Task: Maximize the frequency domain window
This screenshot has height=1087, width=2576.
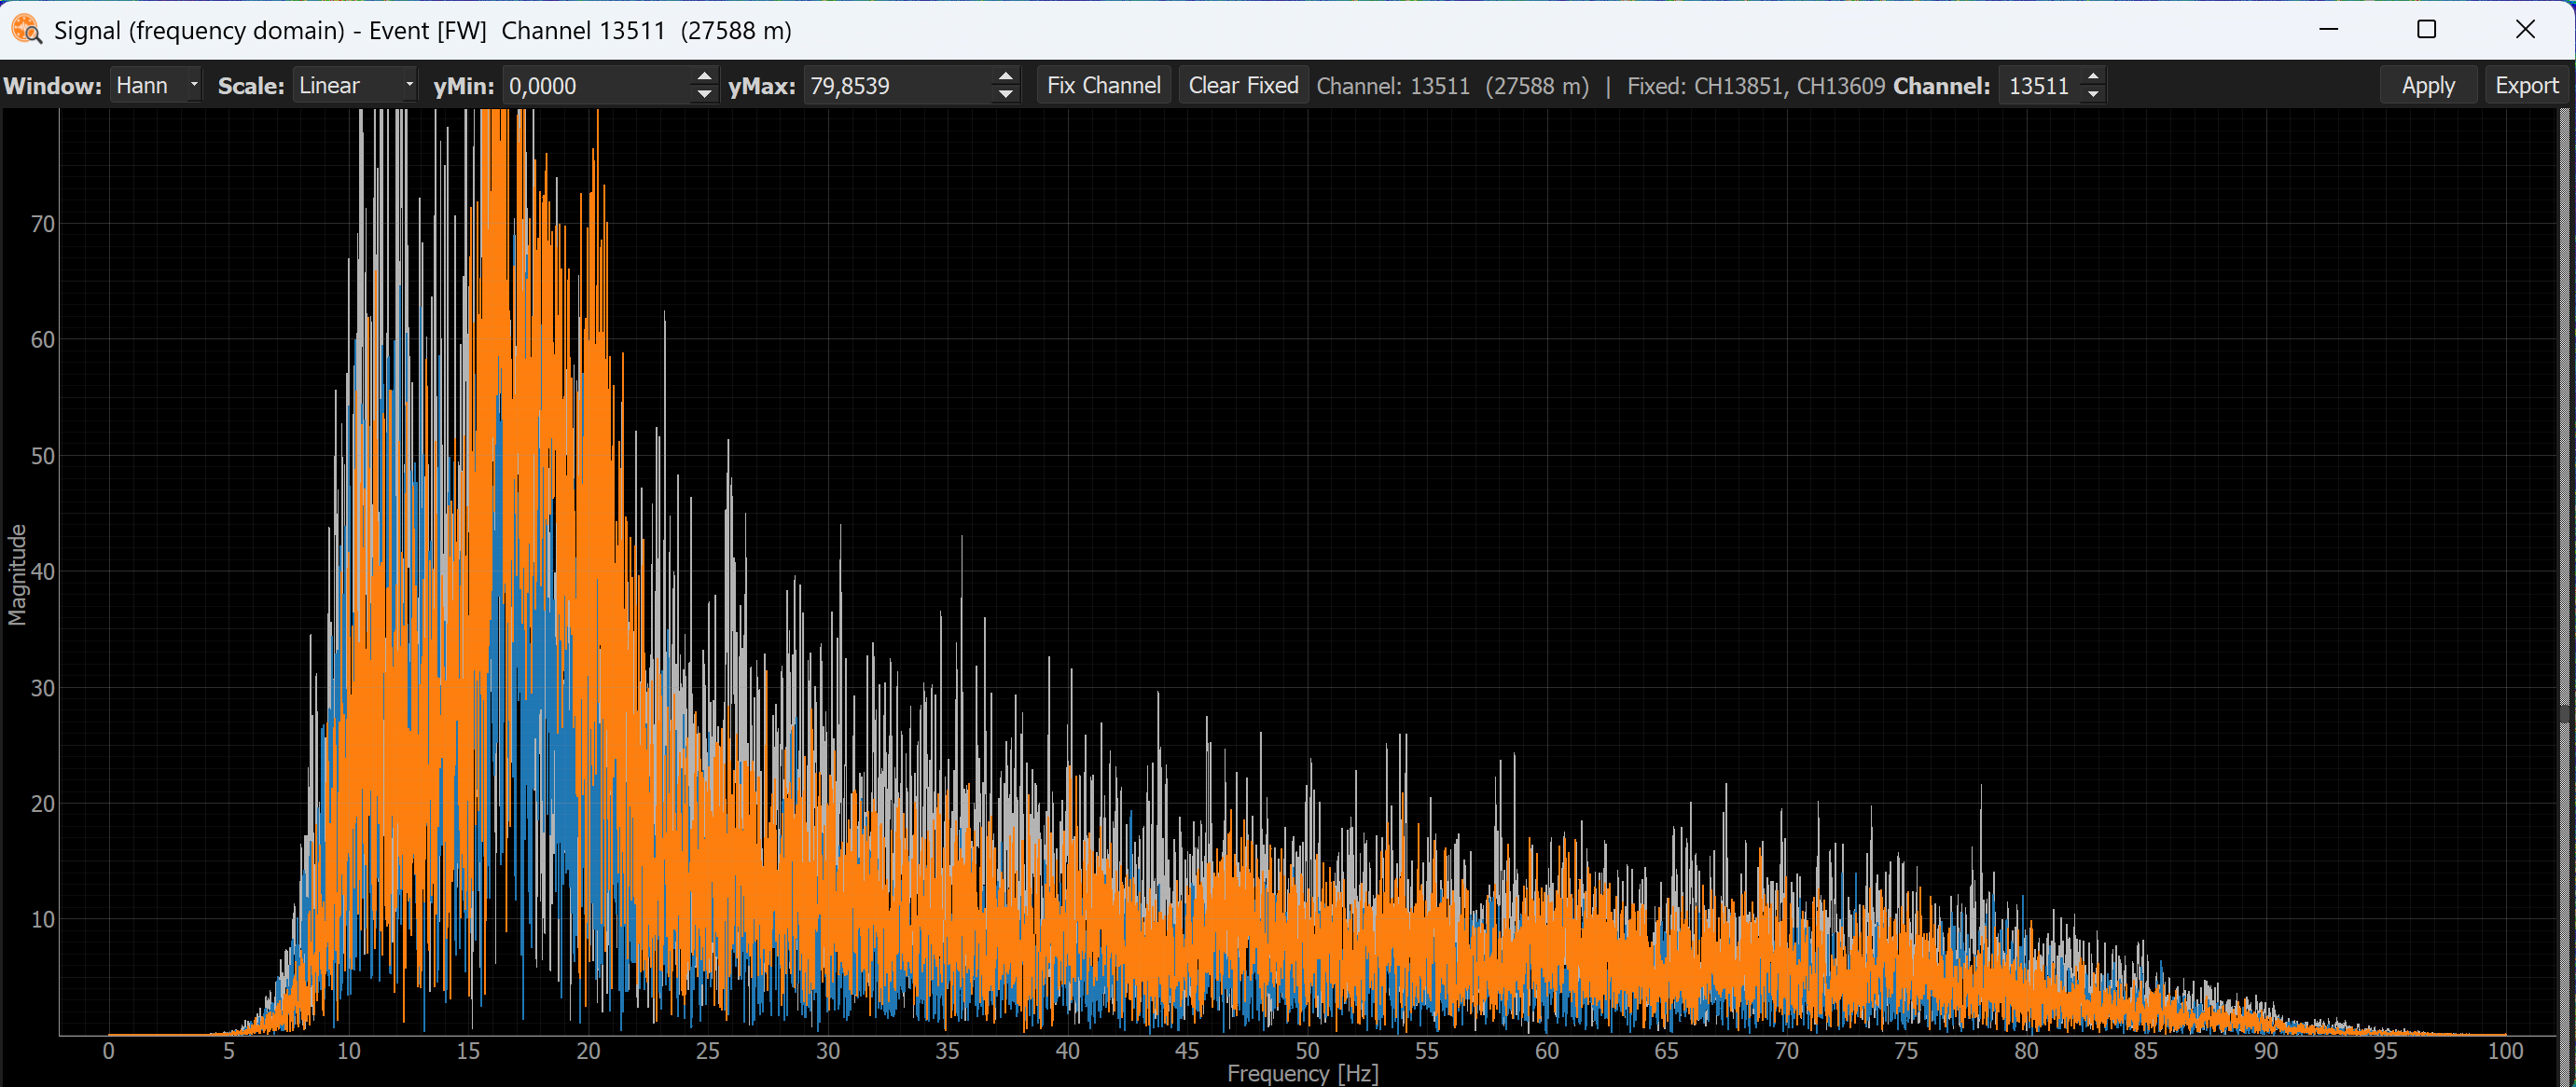Action: tap(2426, 29)
